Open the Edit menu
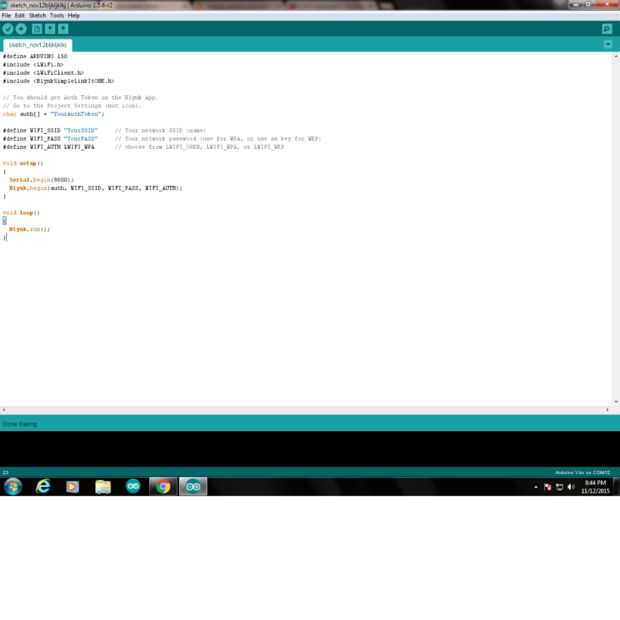The image size is (620, 620). point(20,15)
